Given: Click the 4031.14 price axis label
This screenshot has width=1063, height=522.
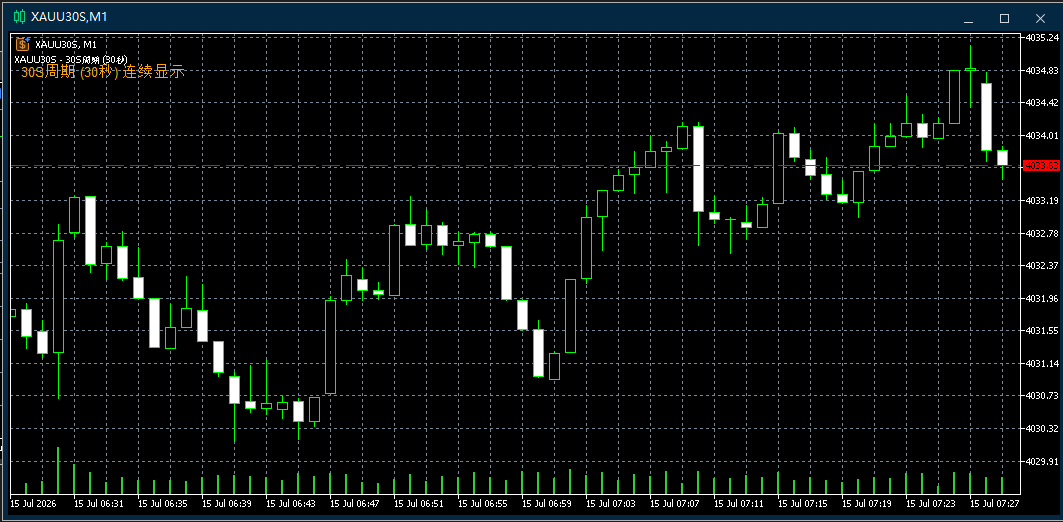Looking at the screenshot, I should point(1042,363).
